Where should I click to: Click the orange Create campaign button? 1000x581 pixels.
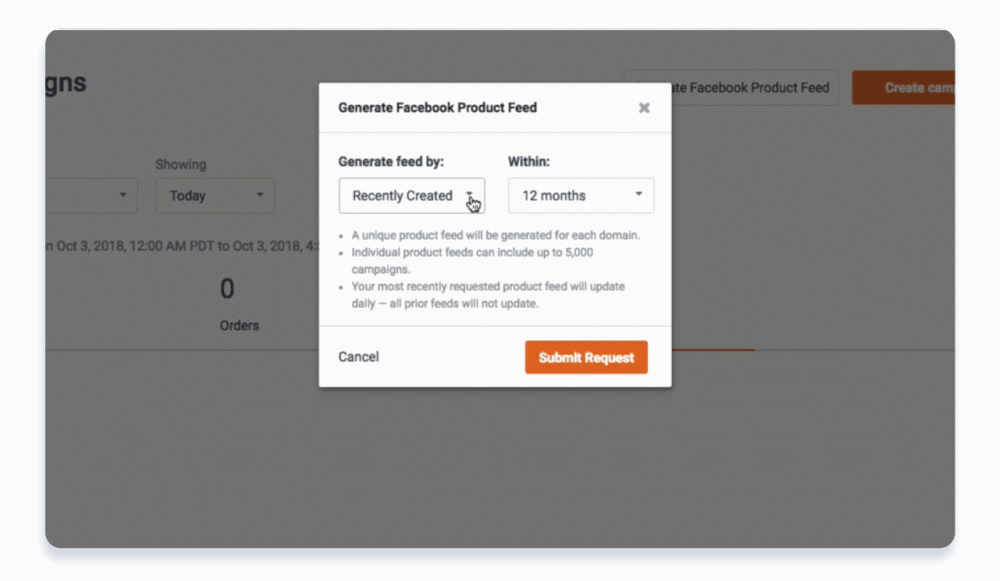pos(904,88)
